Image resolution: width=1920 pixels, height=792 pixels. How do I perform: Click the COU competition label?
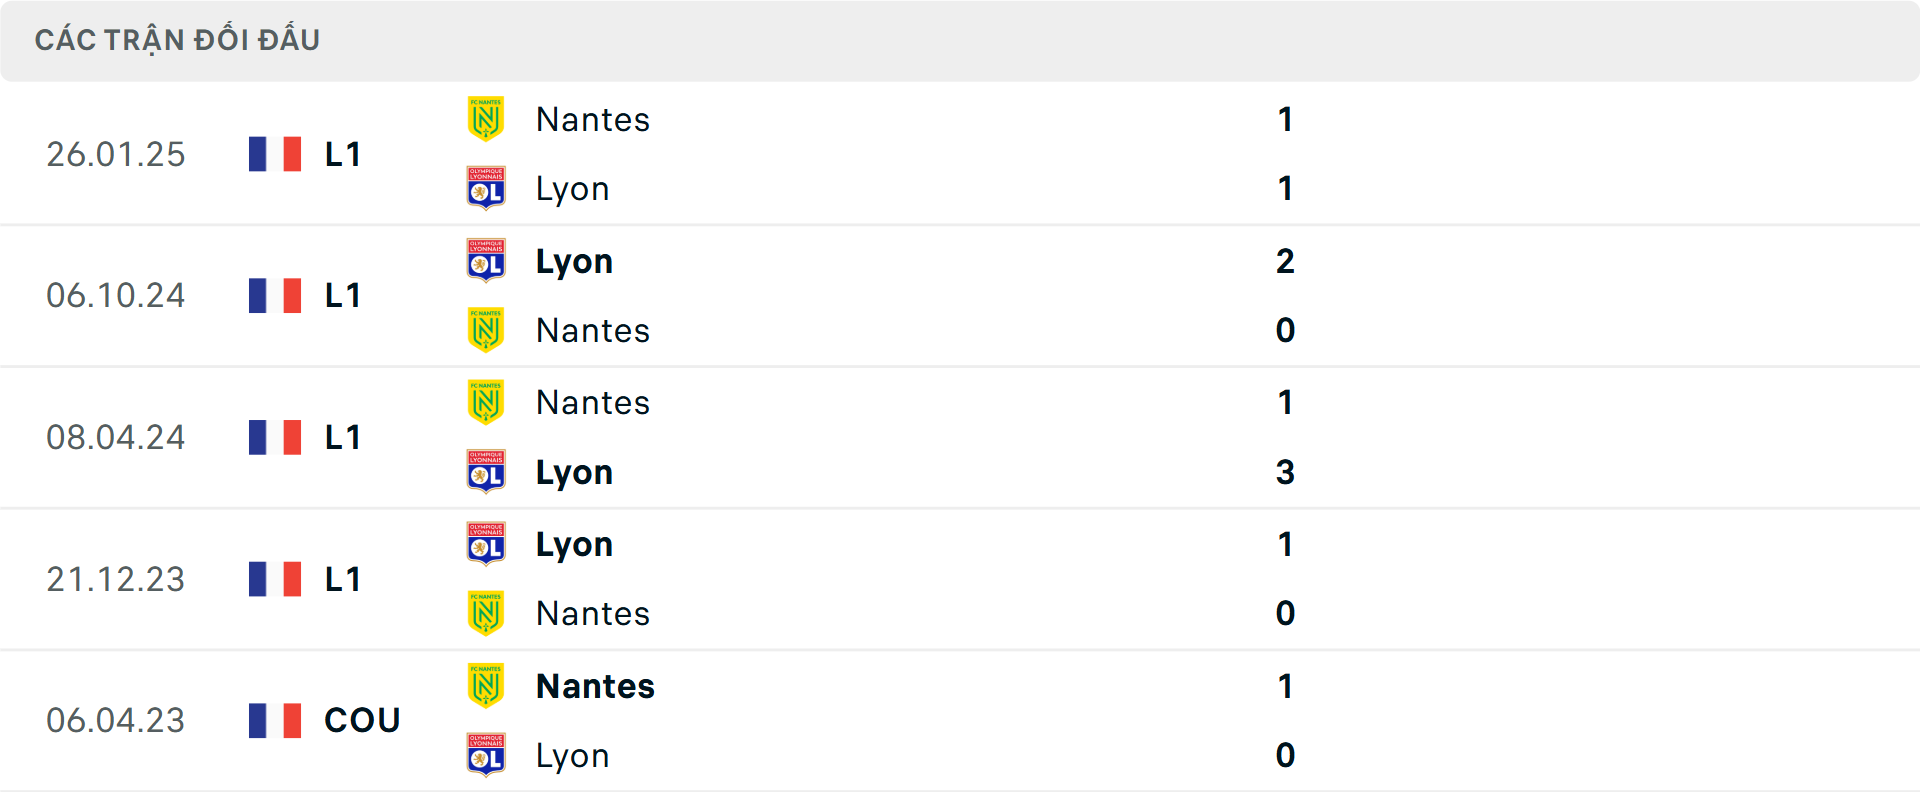pos(361,720)
